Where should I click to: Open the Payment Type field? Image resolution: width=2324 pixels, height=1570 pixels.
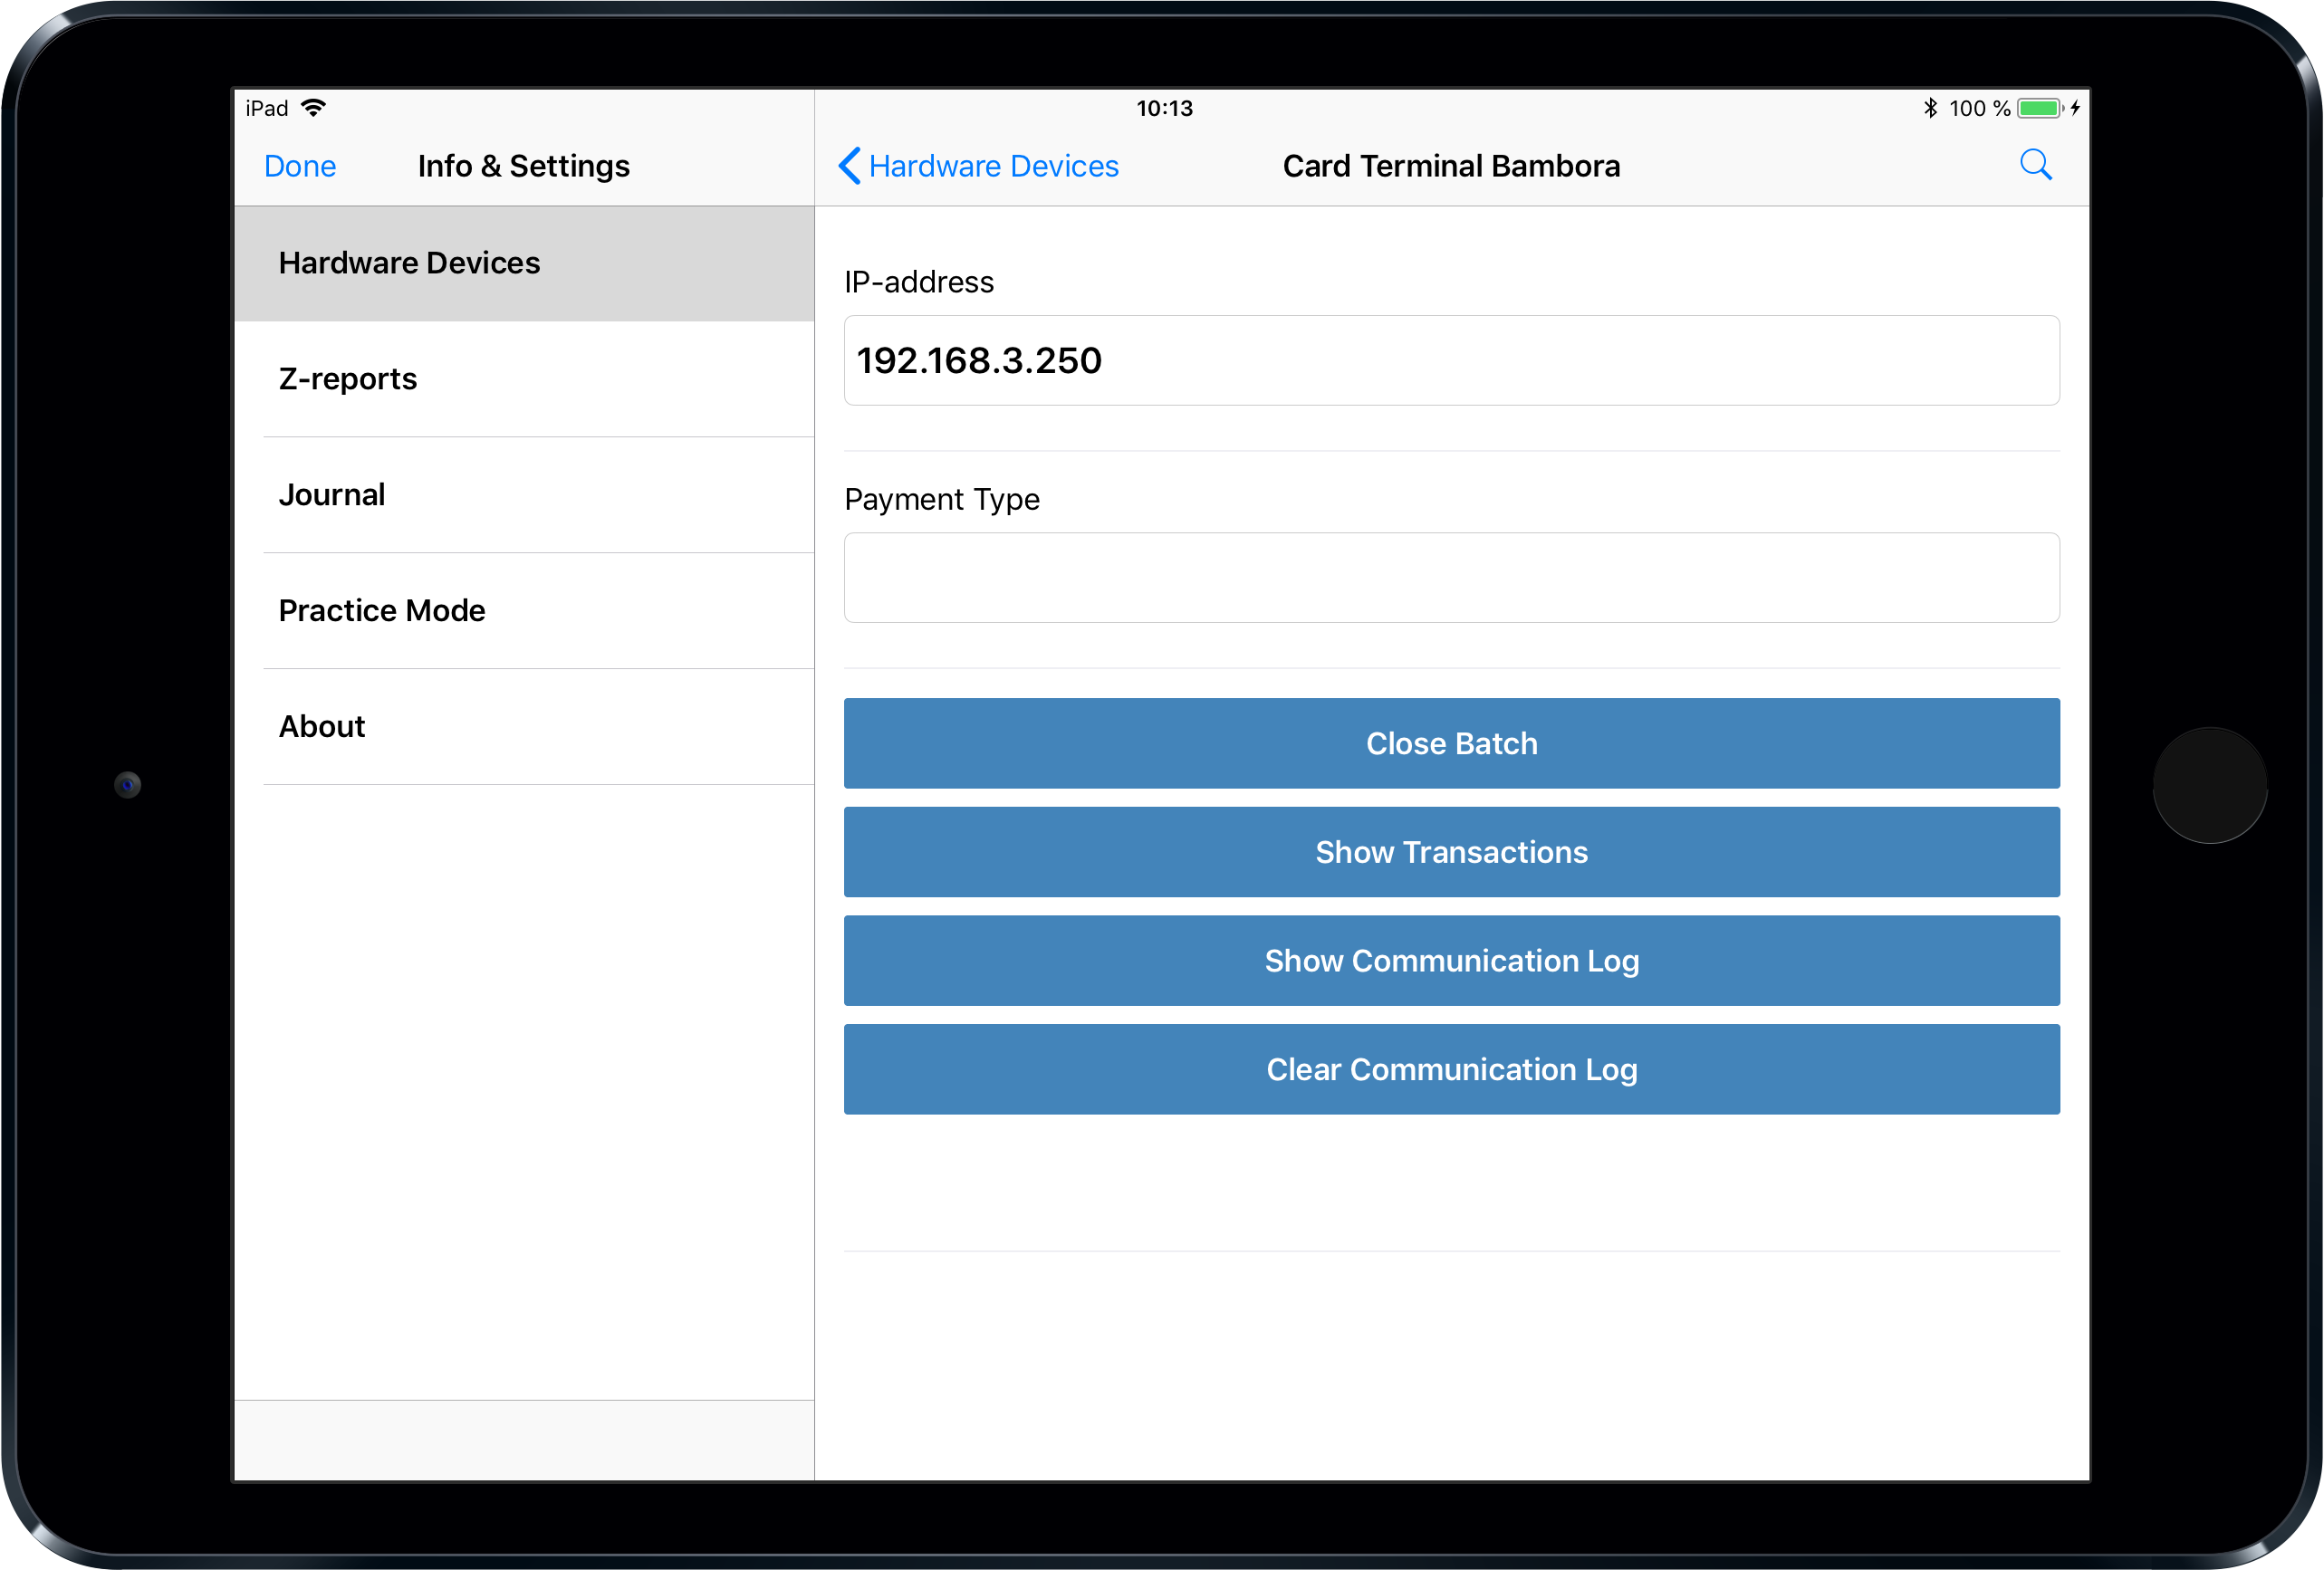tap(1451, 578)
